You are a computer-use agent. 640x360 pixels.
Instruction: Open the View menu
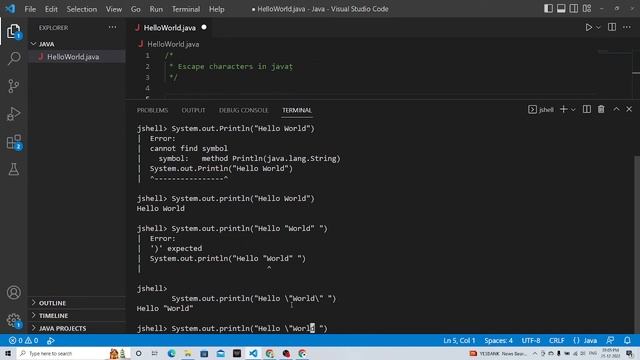pos(113,9)
